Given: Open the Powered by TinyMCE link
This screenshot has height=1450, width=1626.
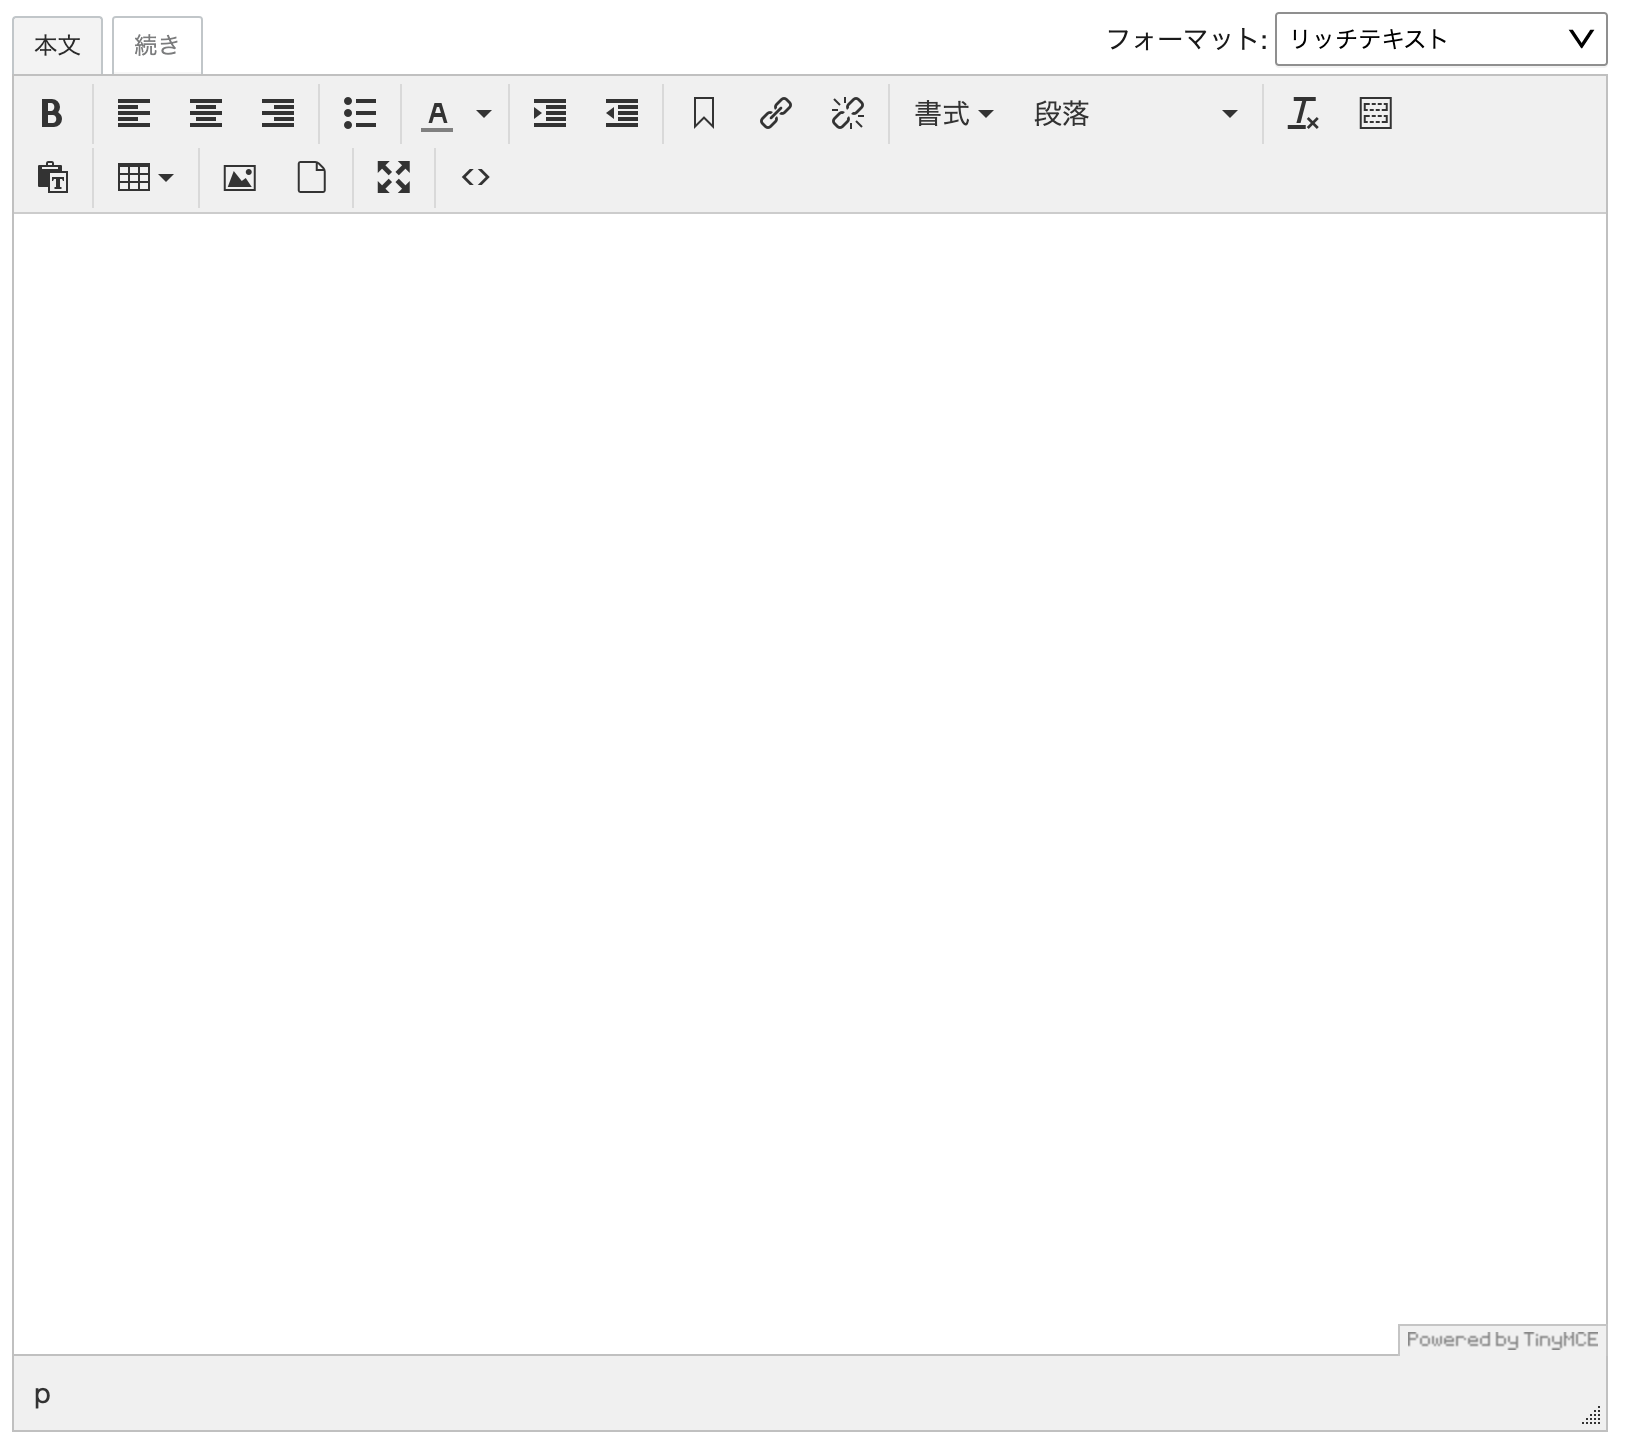Looking at the screenshot, I should pos(1502,1340).
